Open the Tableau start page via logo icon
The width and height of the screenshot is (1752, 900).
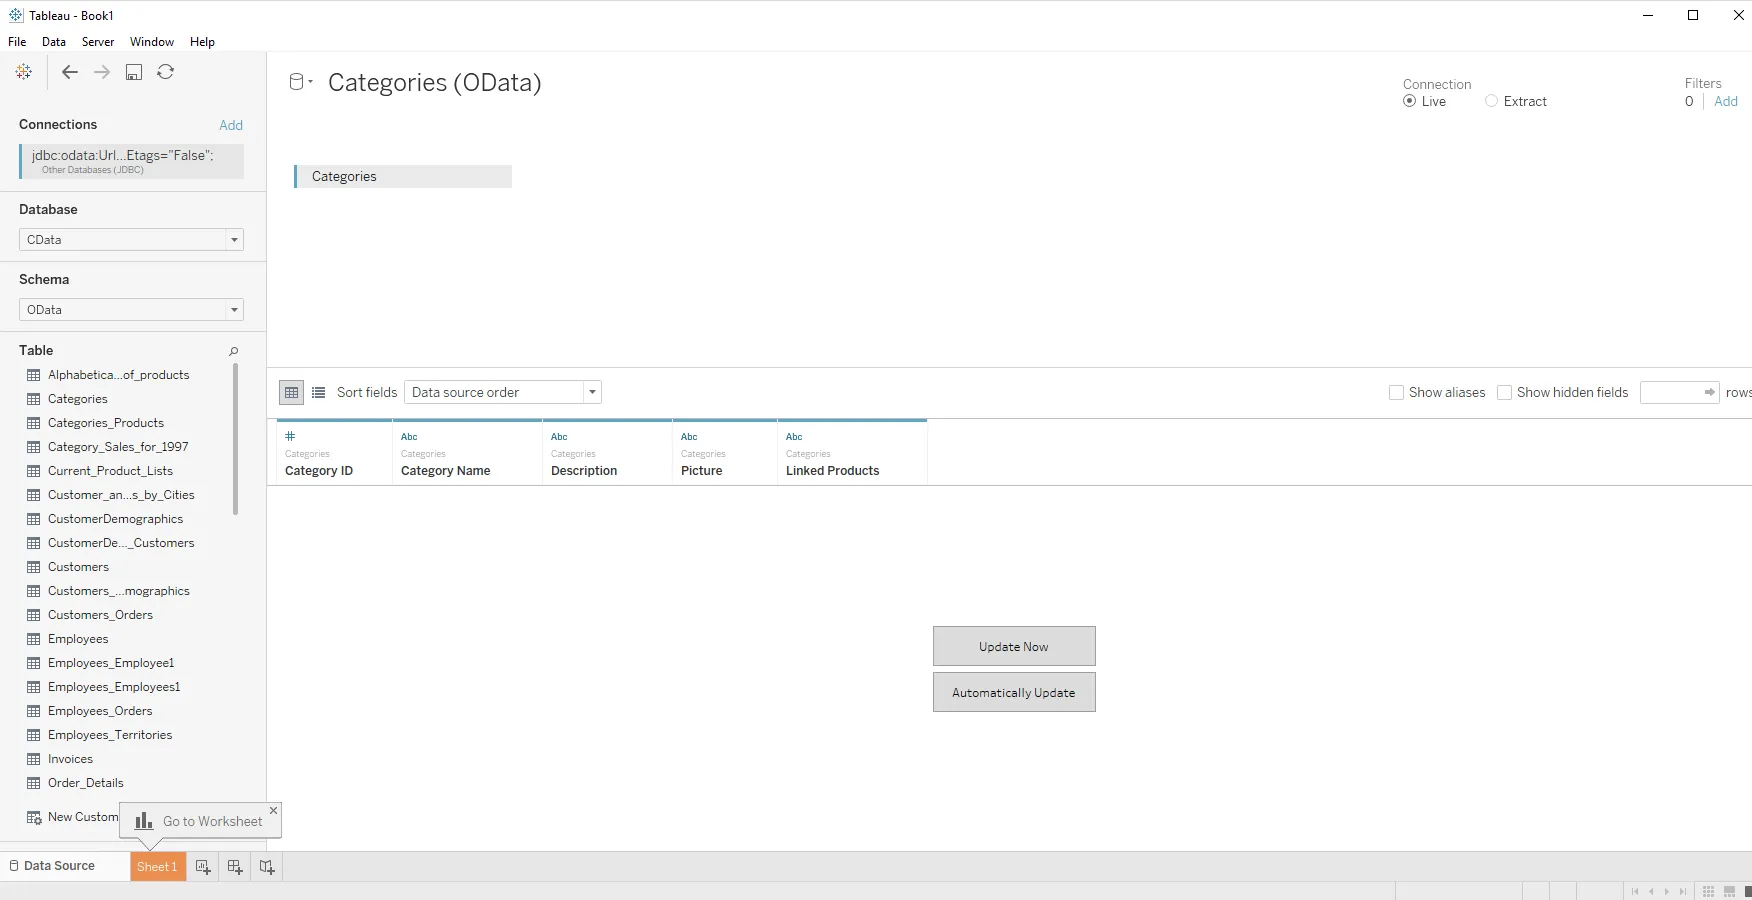click(x=23, y=71)
